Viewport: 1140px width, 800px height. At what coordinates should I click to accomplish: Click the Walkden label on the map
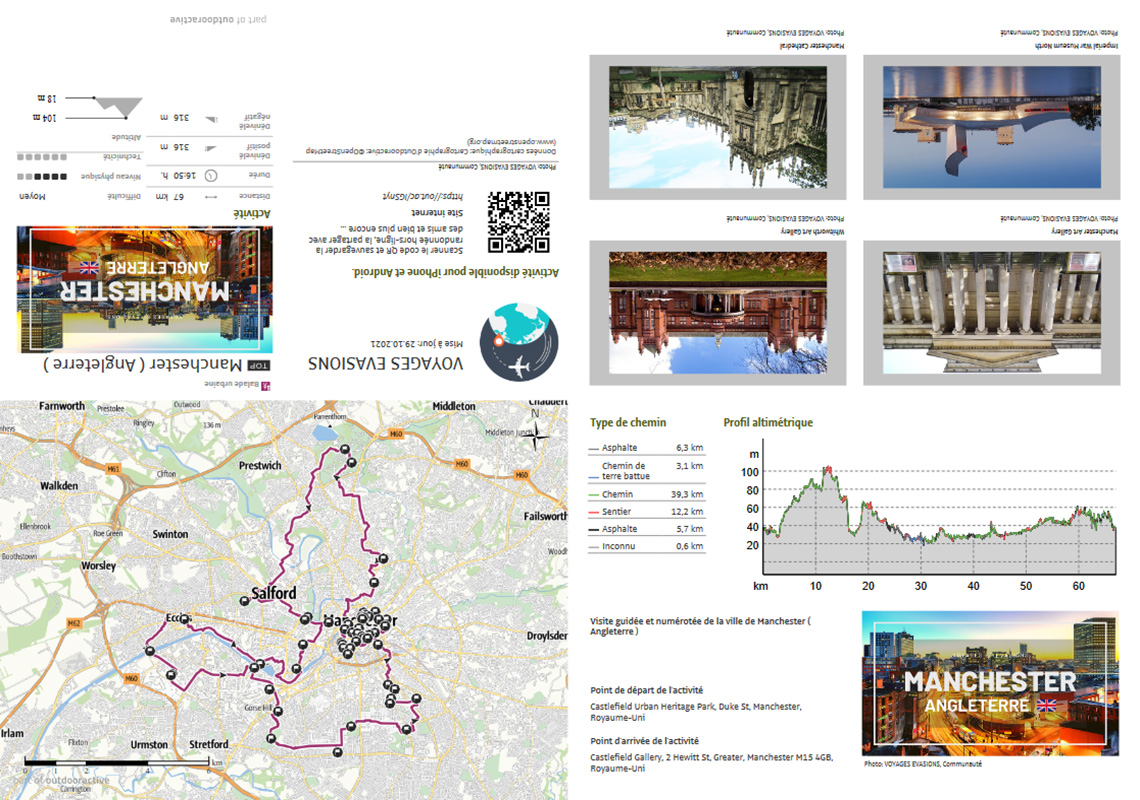pyautogui.click(x=59, y=485)
